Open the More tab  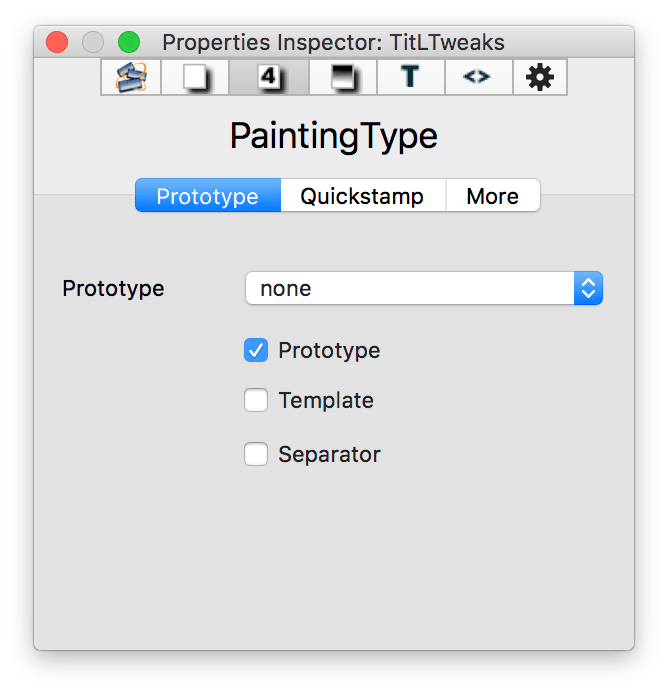click(x=492, y=196)
